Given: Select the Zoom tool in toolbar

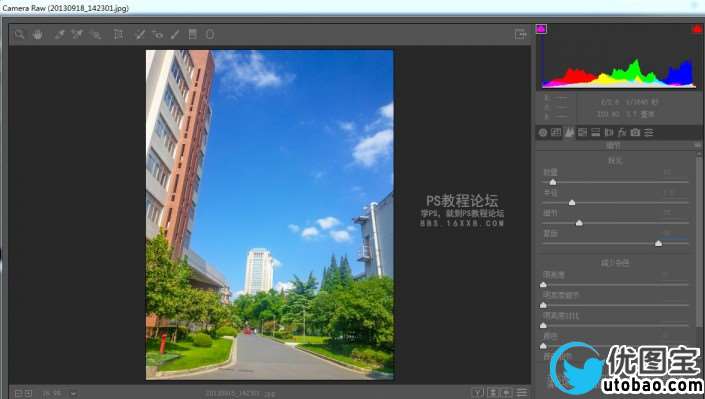Looking at the screenshot, I should [x=19, y=34].
